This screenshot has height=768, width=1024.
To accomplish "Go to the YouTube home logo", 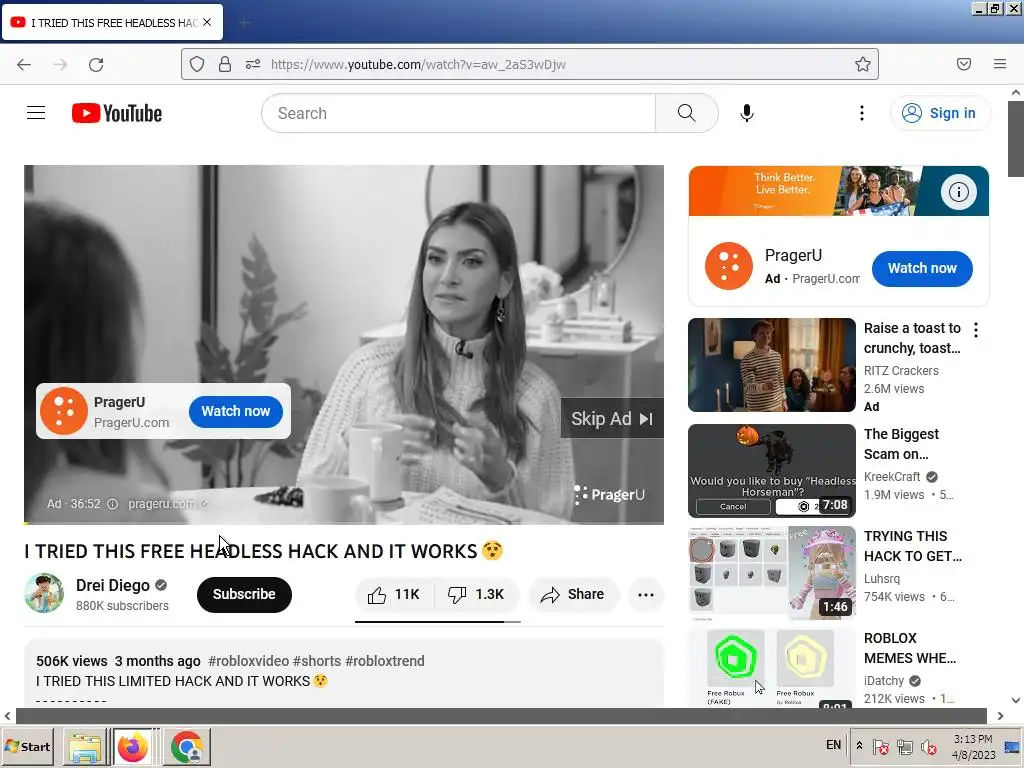I will click(x=117, y=113).
